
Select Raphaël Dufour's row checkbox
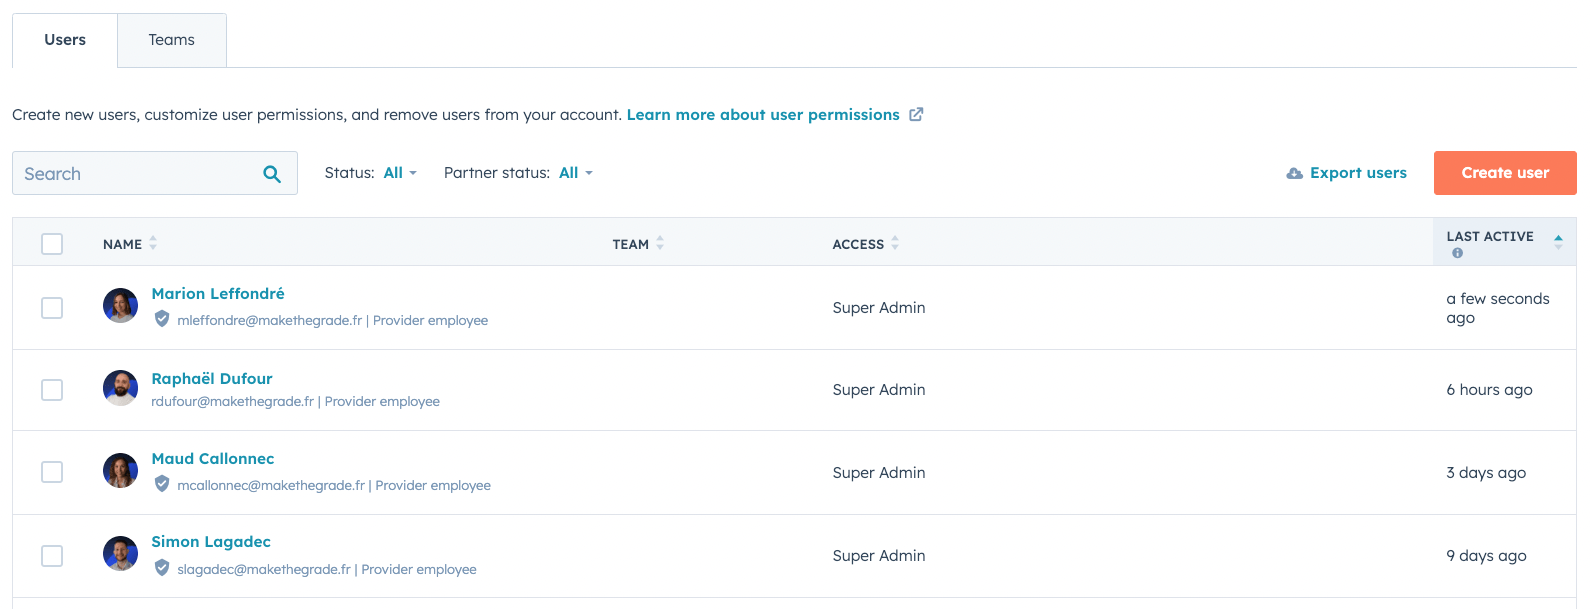[x=52, y=390]
